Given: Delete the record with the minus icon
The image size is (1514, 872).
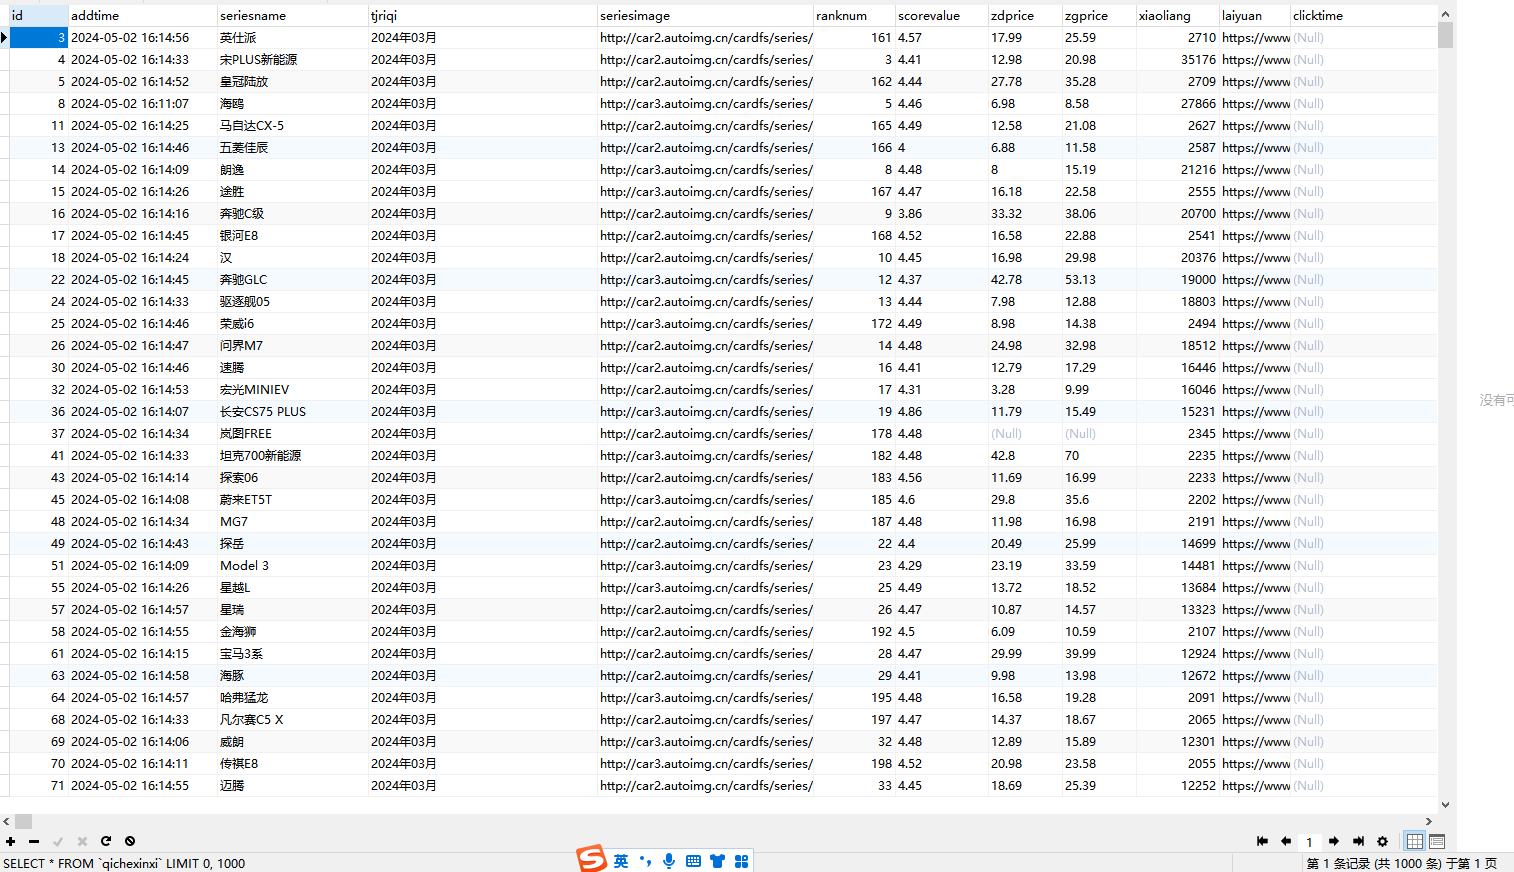Looking at the screenshot, I should pyautogui.click(x=34, y=842).
